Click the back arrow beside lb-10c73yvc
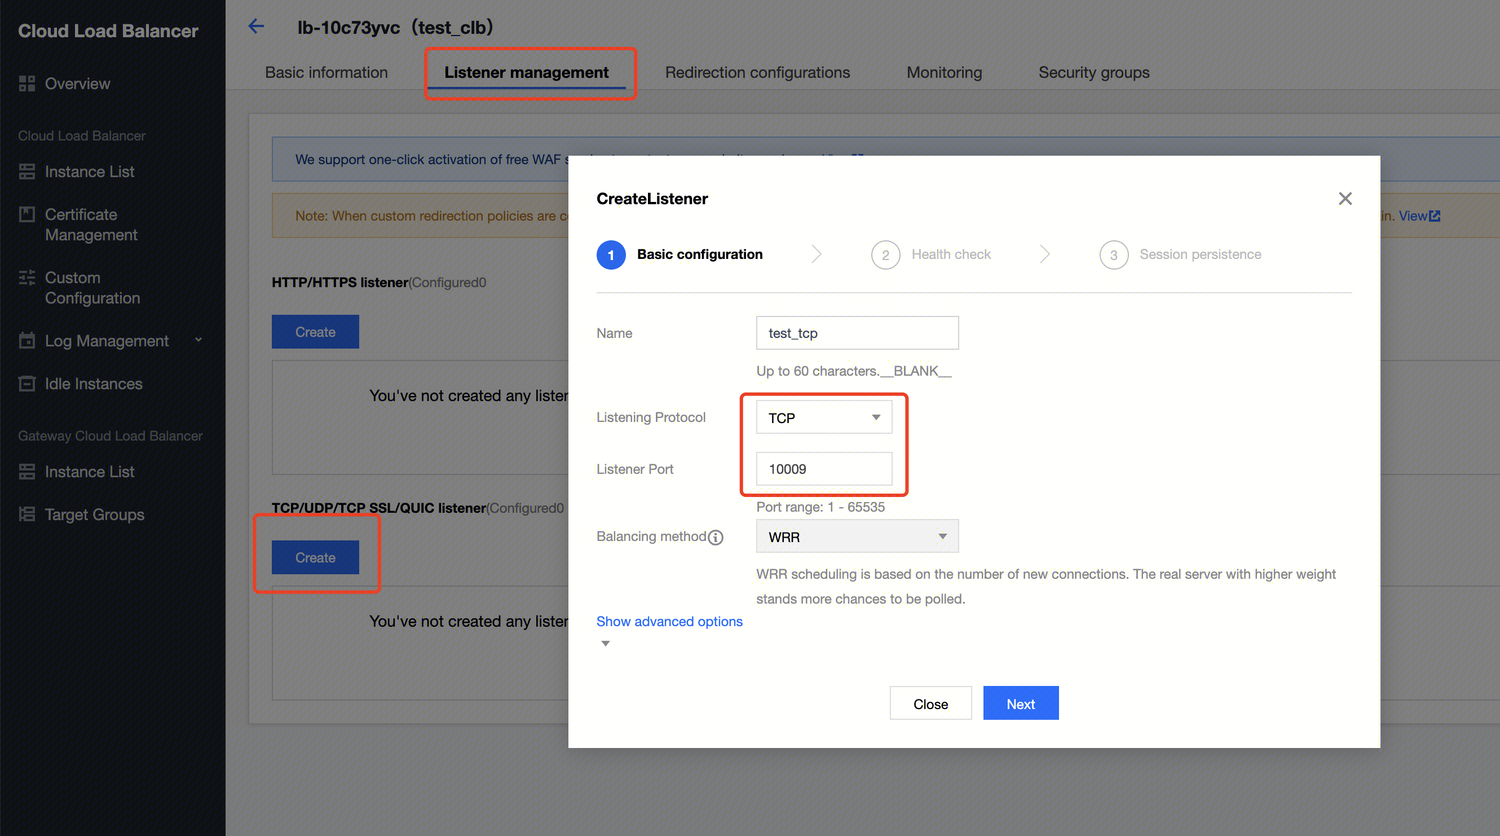Image resolution: width=1500 pixels, height=836 pixels. (x=256, y=27)
